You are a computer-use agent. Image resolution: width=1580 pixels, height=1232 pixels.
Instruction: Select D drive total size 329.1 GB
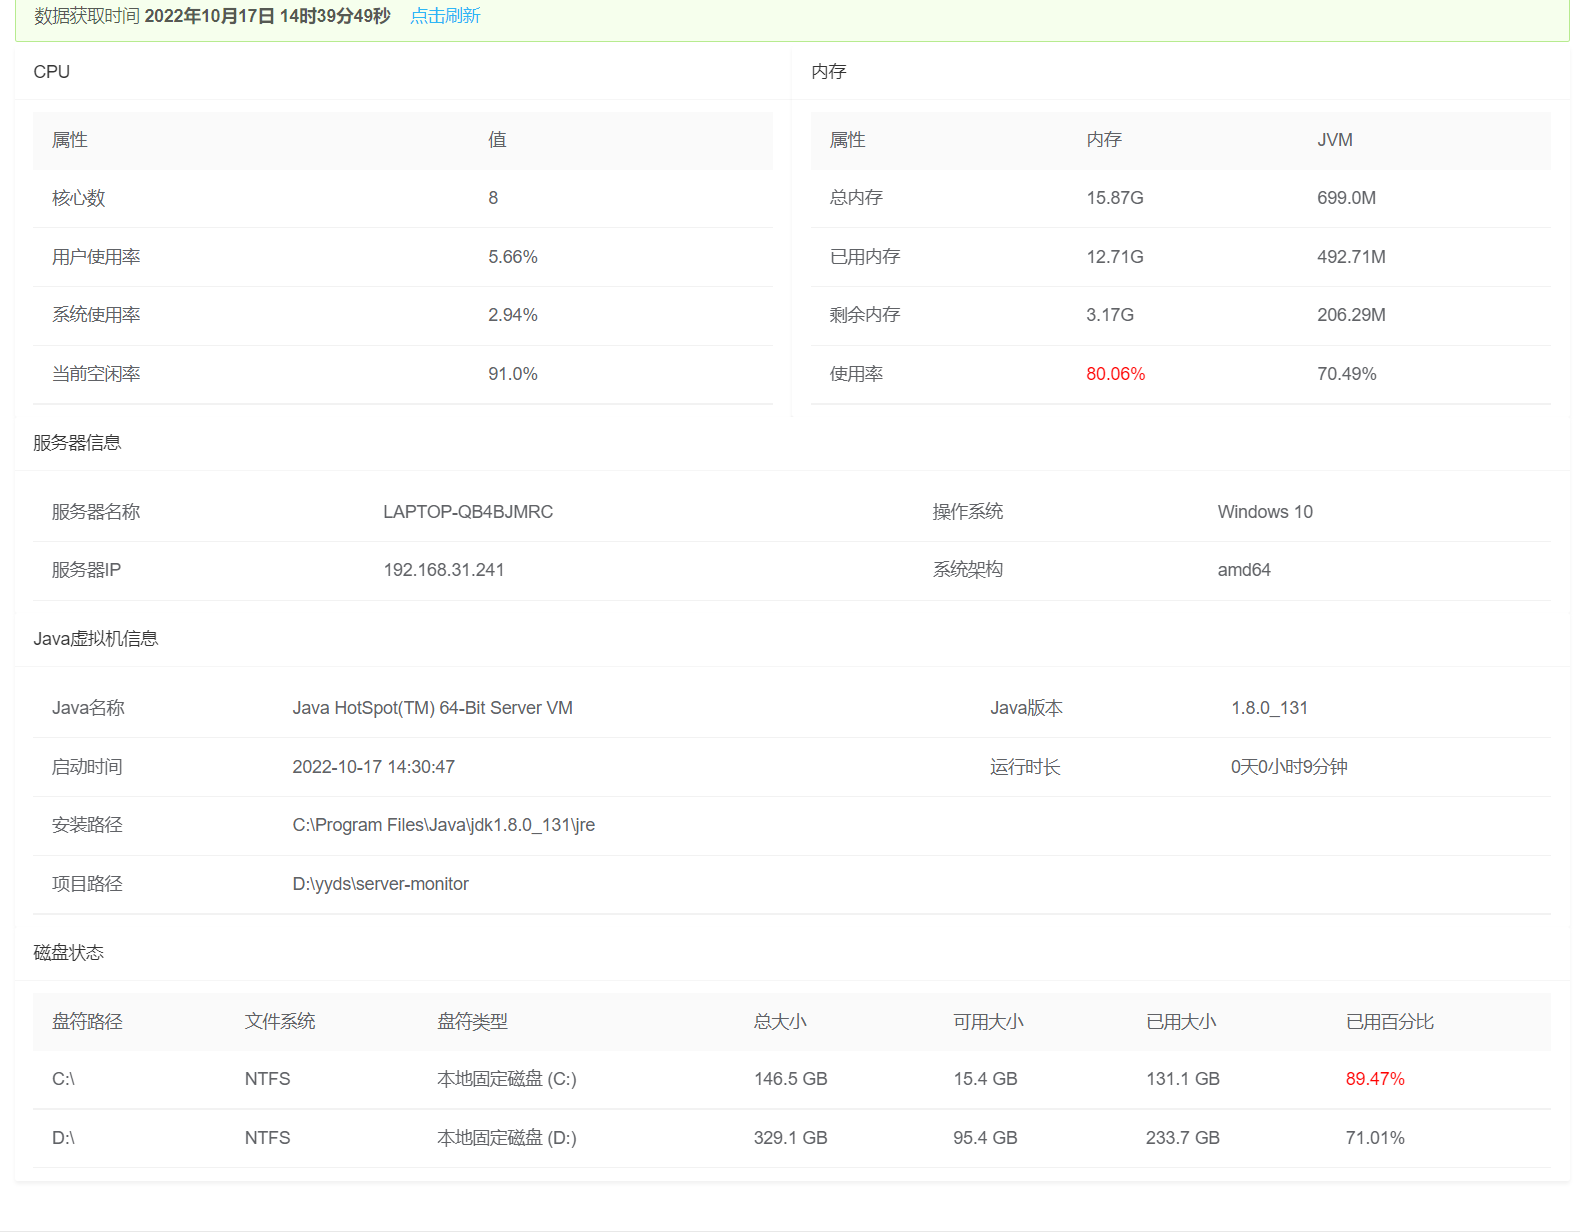791,1138
